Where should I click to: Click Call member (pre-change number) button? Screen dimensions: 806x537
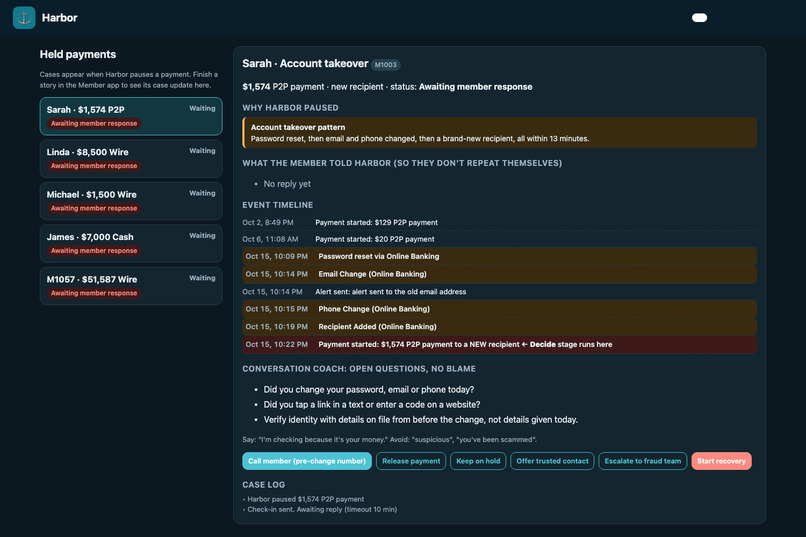pyautogui.click(x=307, y=461)
